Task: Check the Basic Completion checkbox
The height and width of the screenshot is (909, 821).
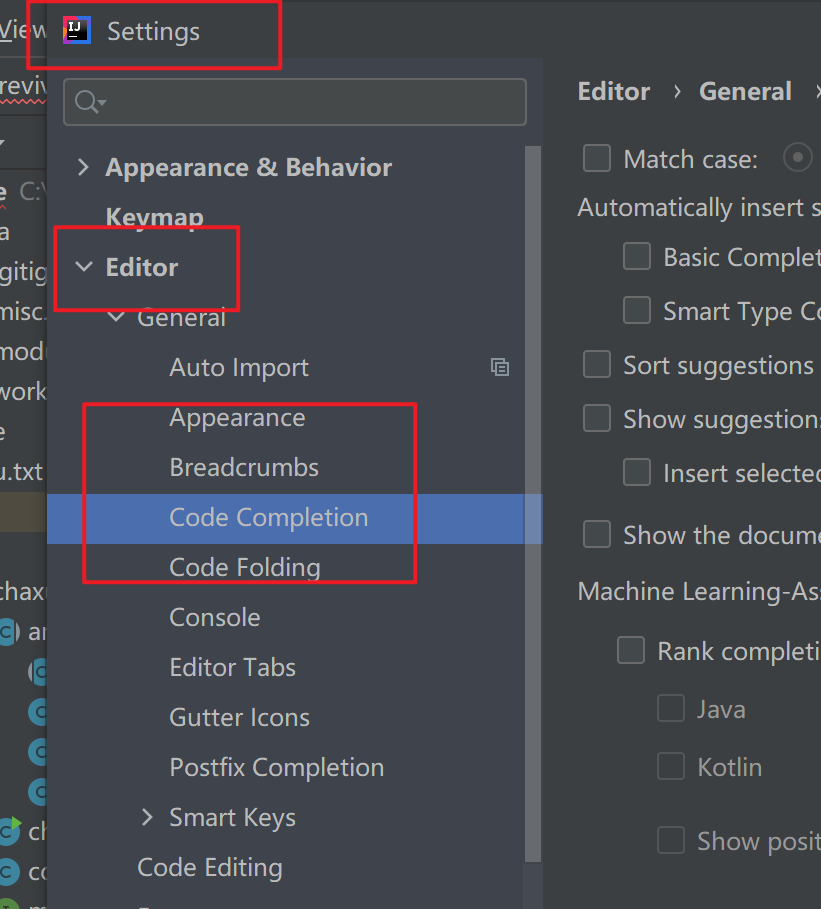Action: click(637, 256)
